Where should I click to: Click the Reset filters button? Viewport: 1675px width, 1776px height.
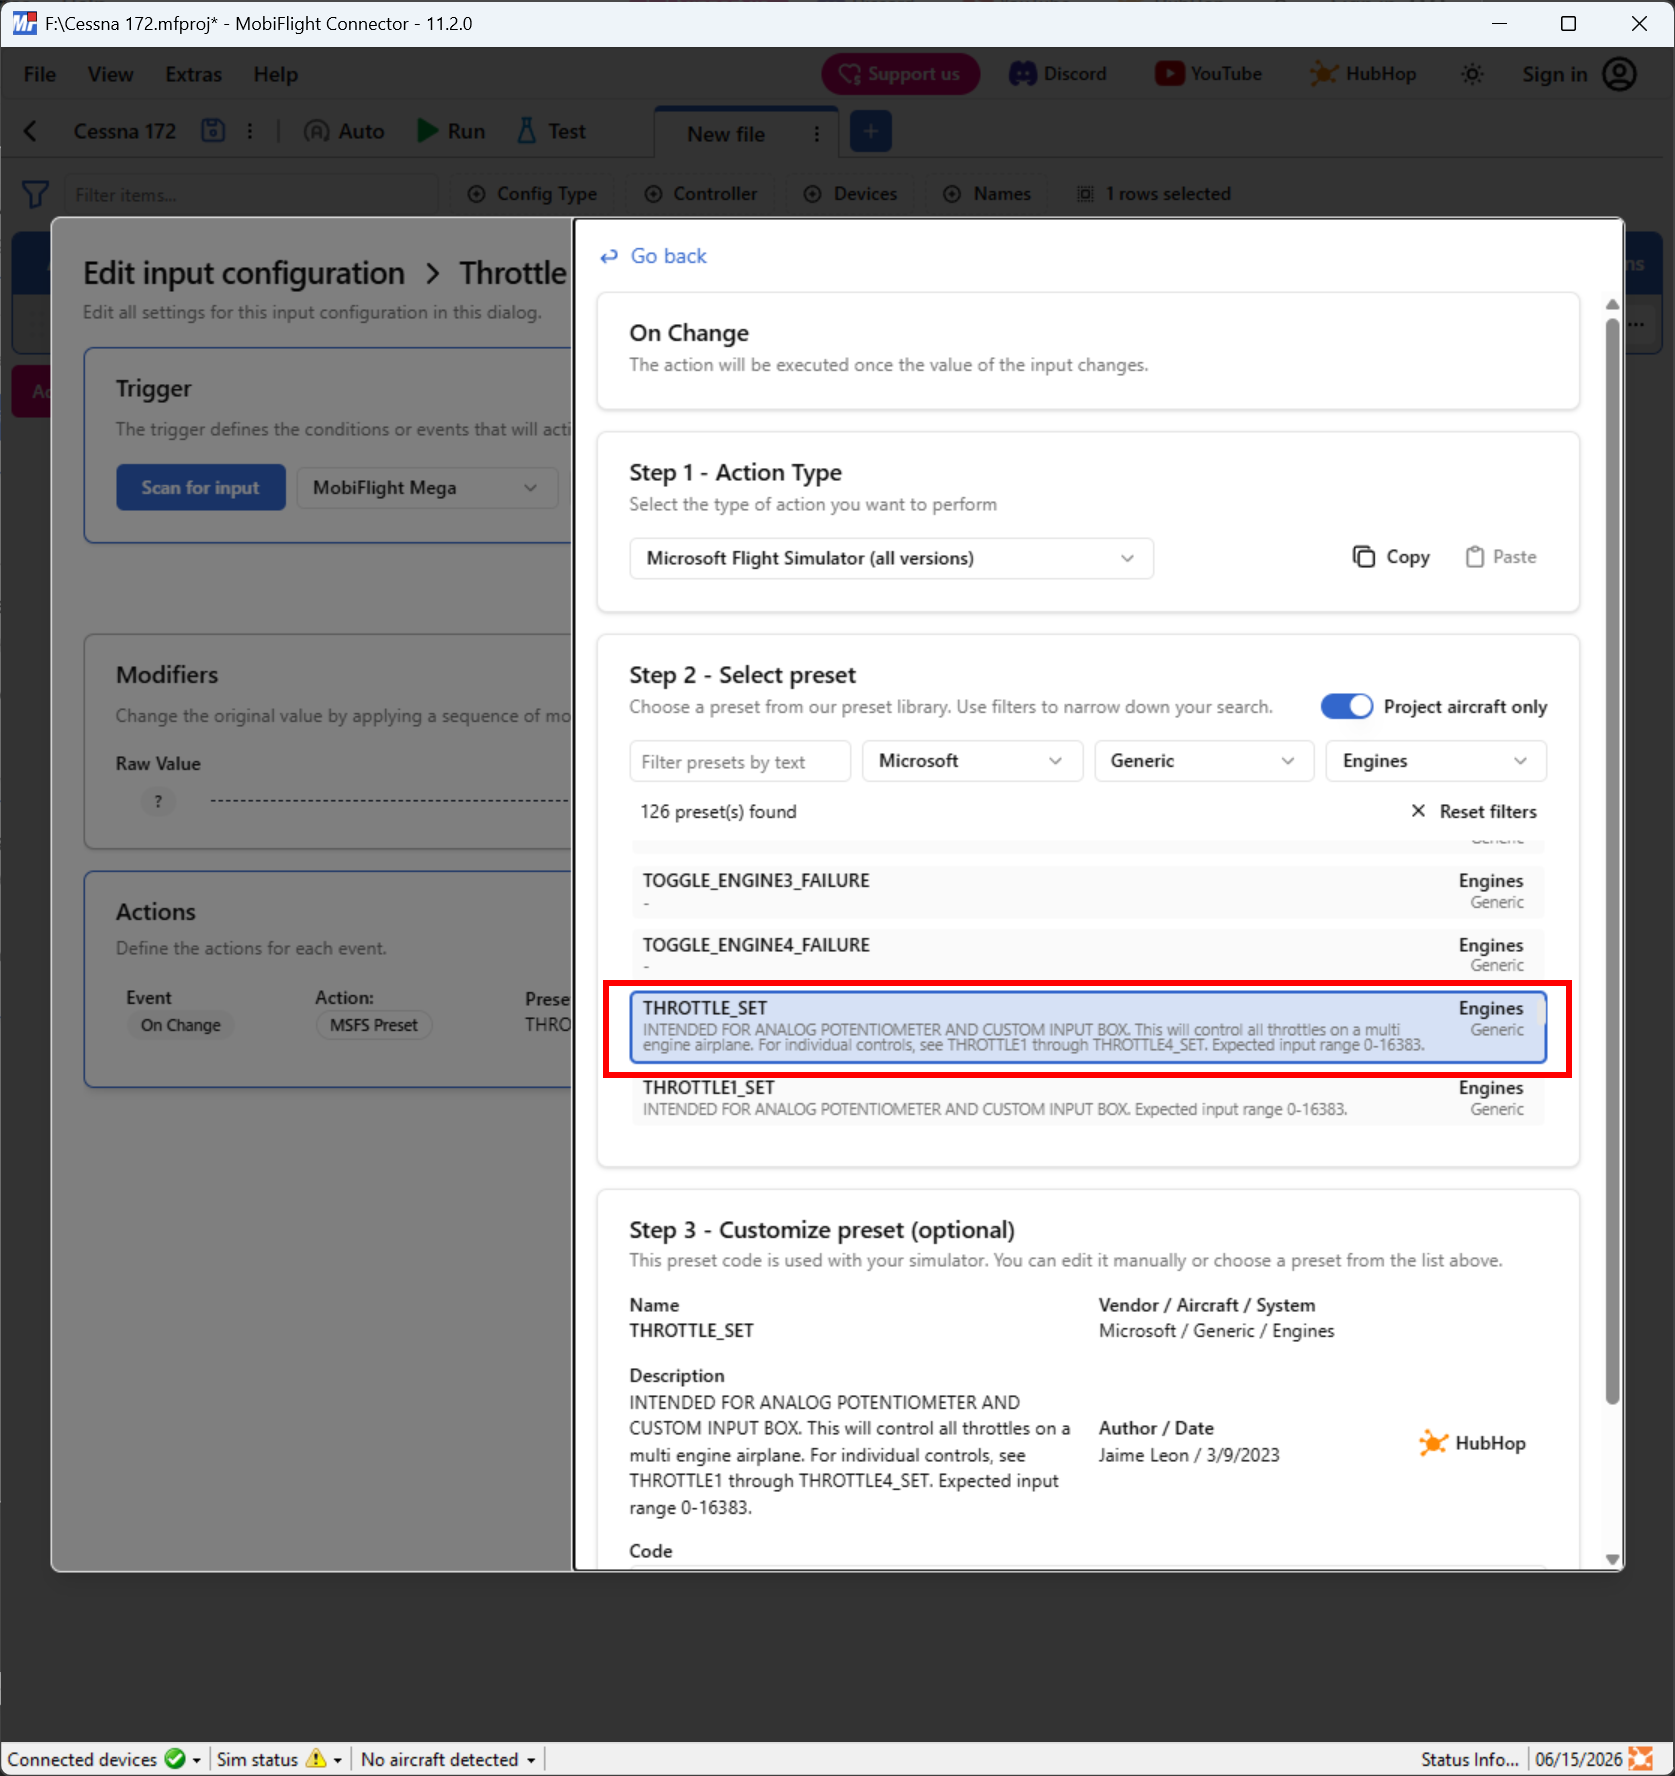pyautogui.click(x=1473, y=811)
